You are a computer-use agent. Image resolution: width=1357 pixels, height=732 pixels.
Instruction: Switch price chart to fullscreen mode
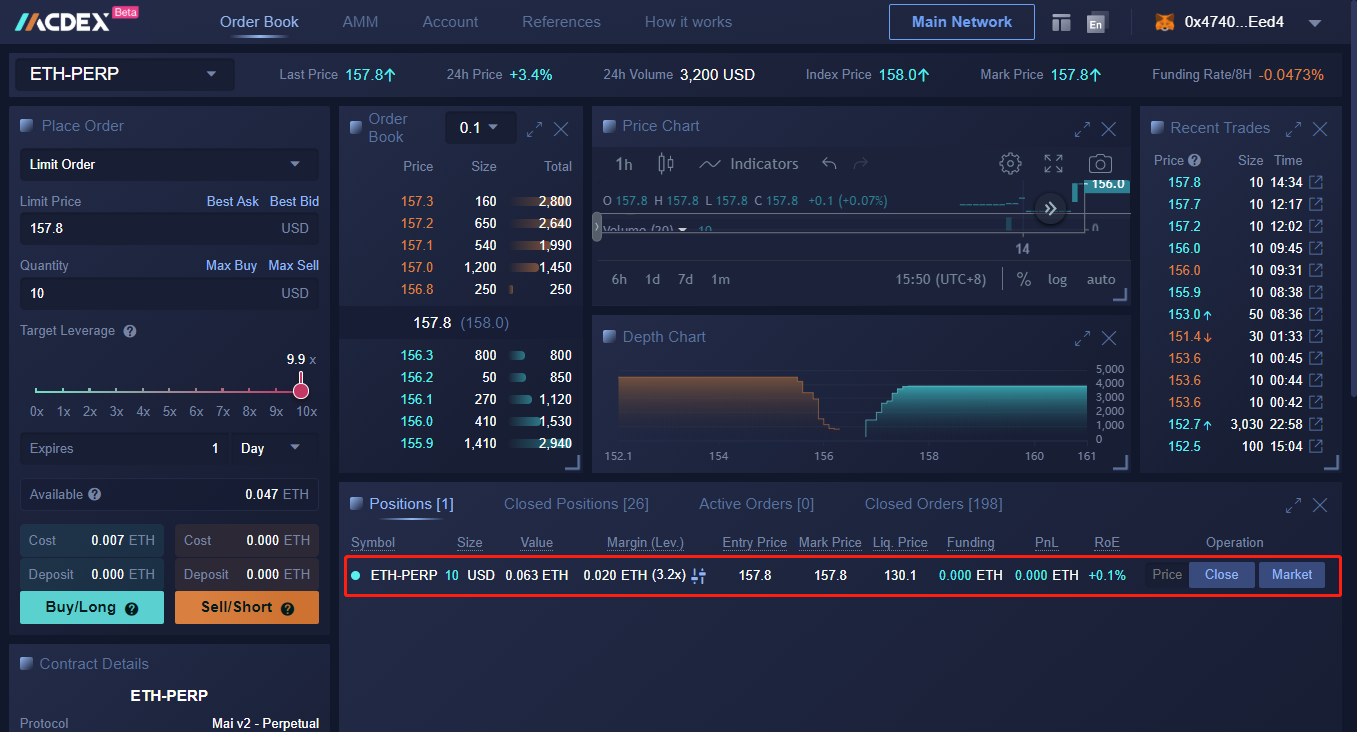[1053, 164]
